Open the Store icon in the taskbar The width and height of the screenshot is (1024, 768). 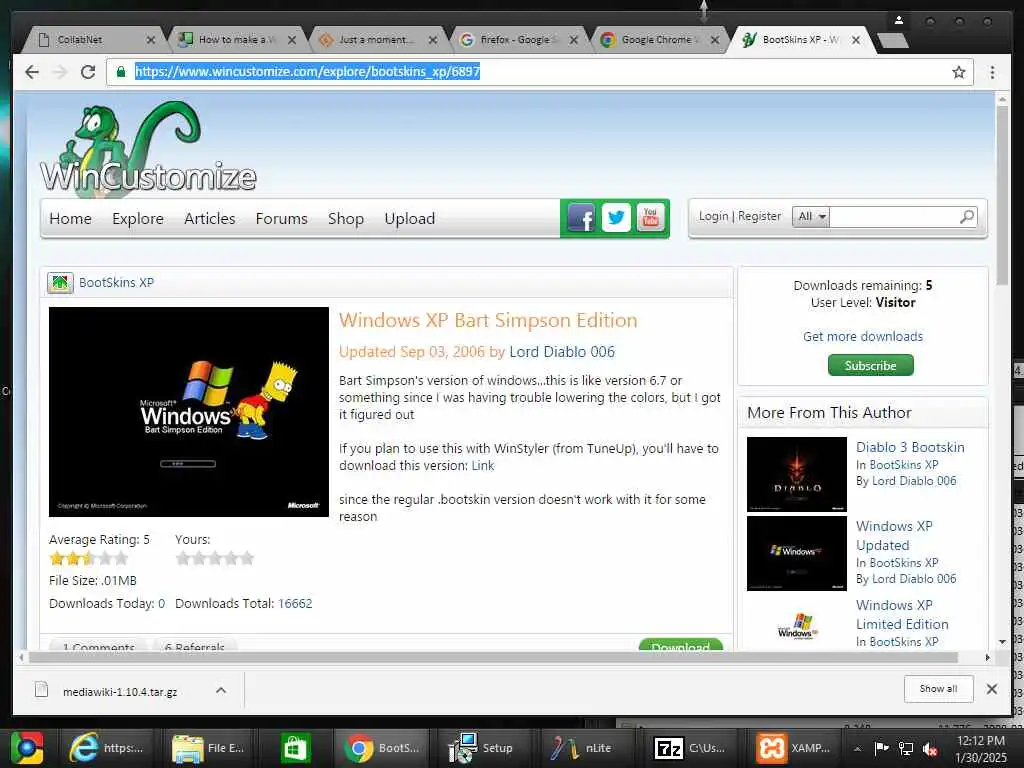[295, 748]
